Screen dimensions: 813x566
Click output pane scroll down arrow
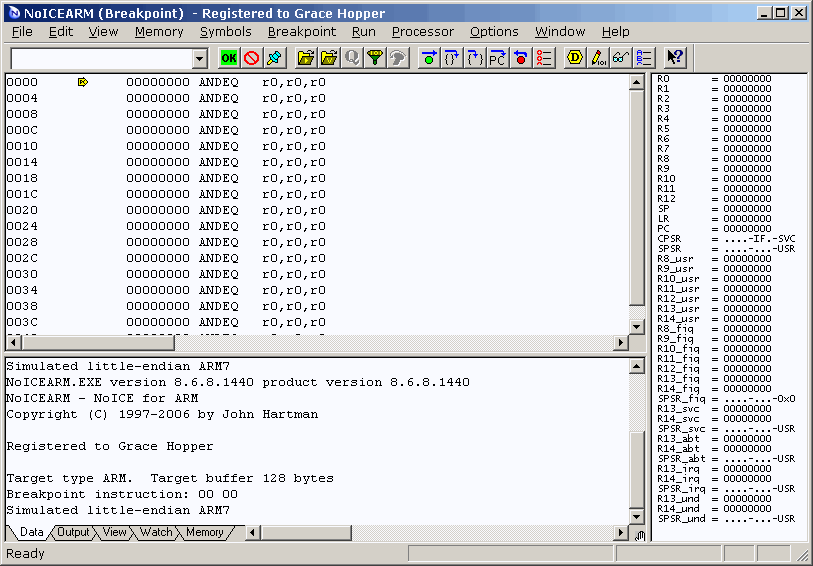tap(637, 516)
